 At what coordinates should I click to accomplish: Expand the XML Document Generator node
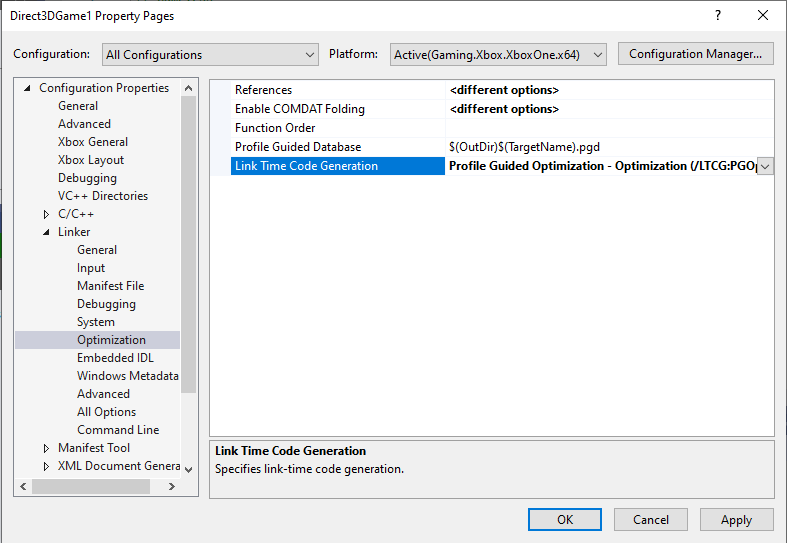point(46,466)
